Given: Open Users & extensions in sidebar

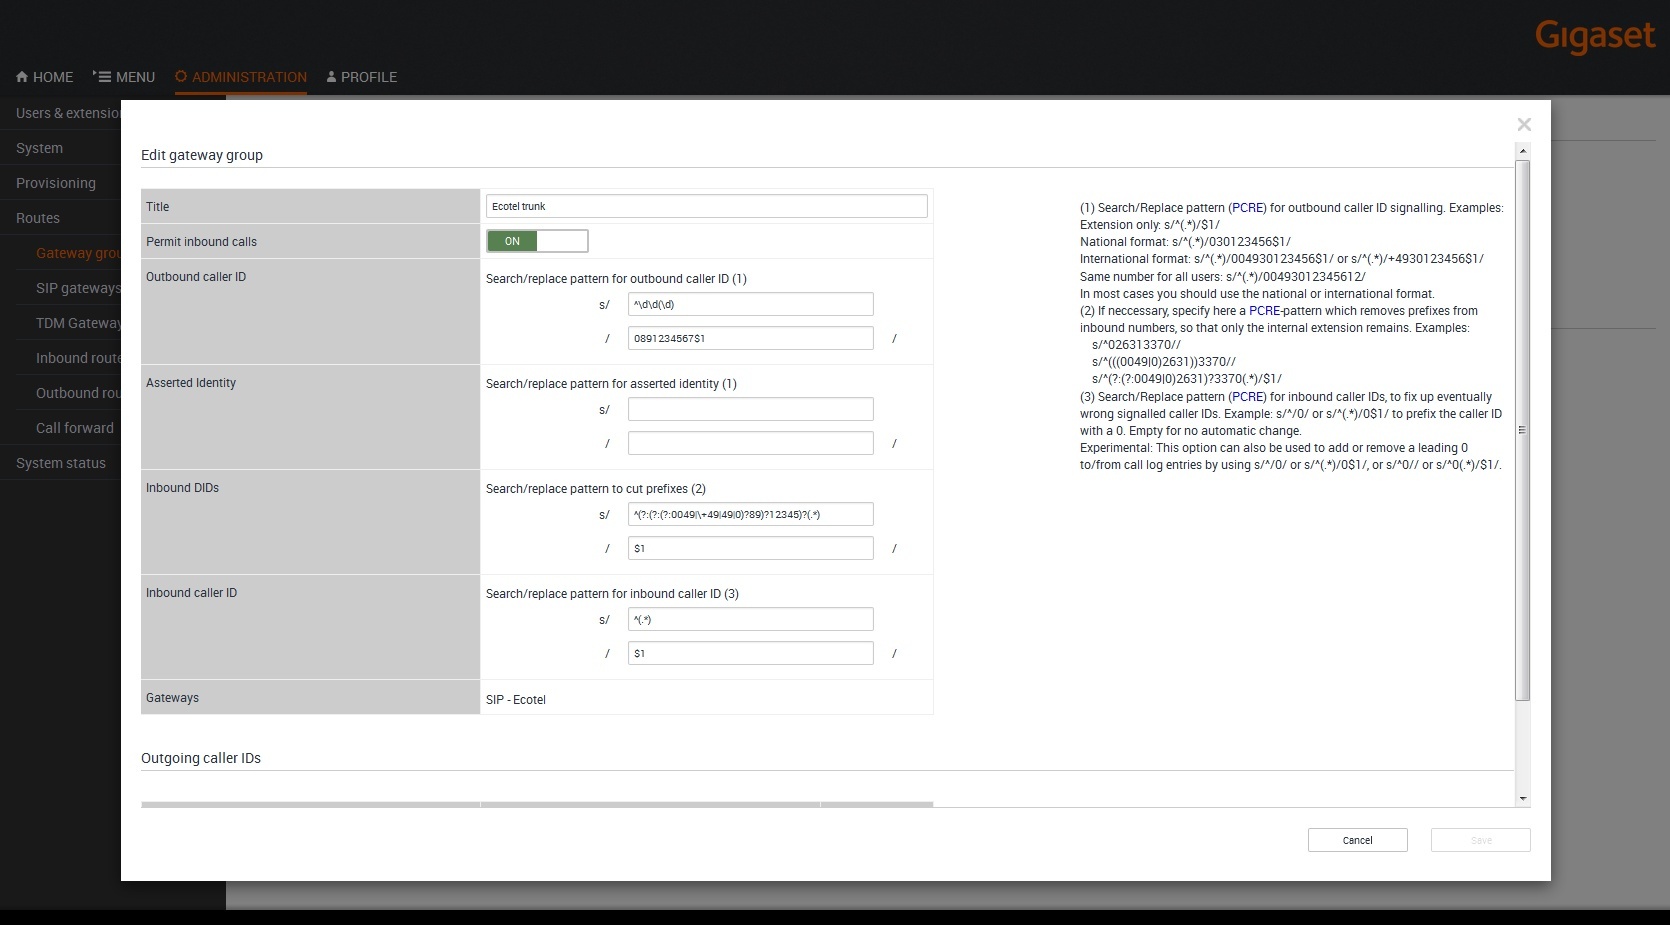Looking at the screenshot, I should (x=68, y=113).
